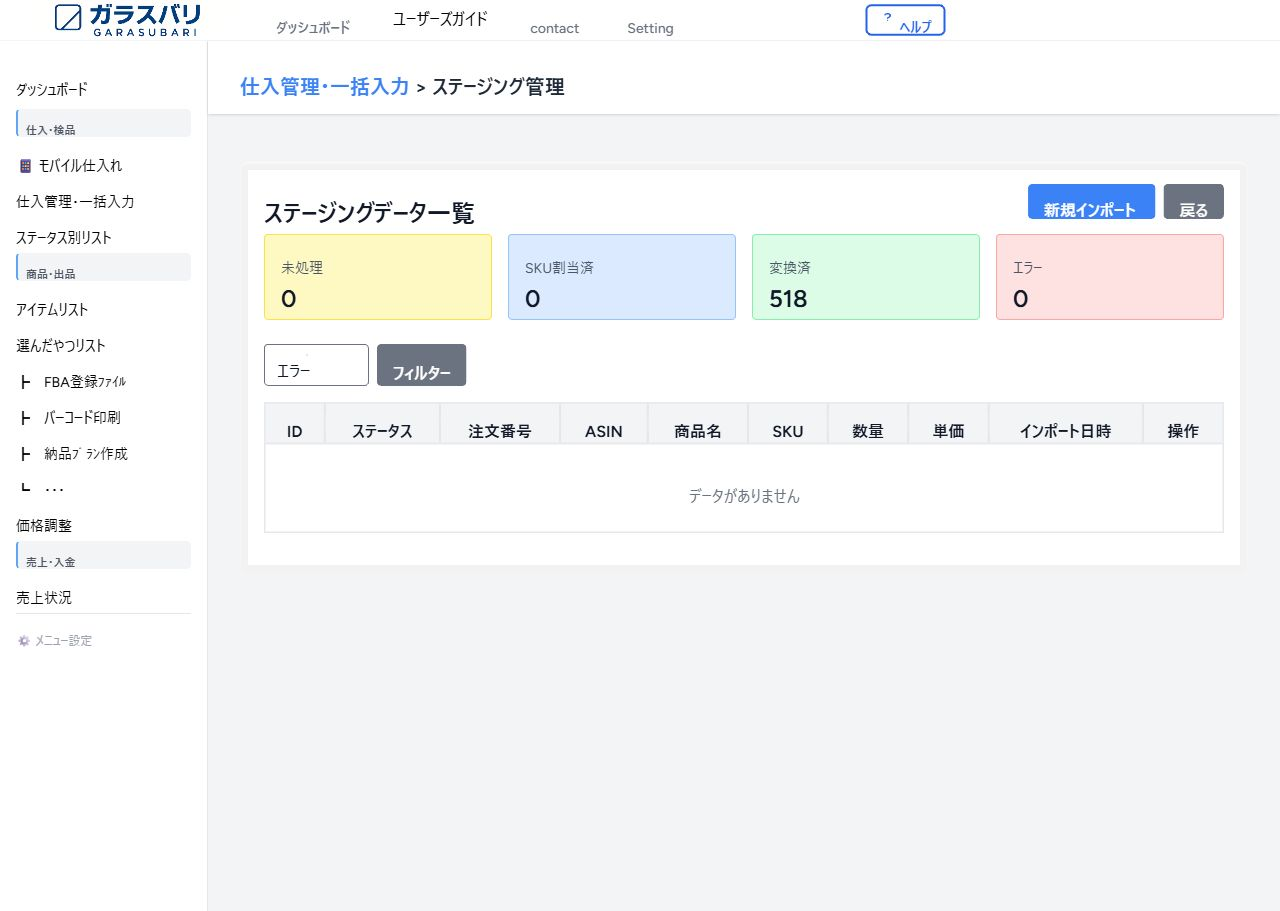Click the 未処理 status card
The height and width of the screenshot is (911, 1280).
click(x=378, y=277)
